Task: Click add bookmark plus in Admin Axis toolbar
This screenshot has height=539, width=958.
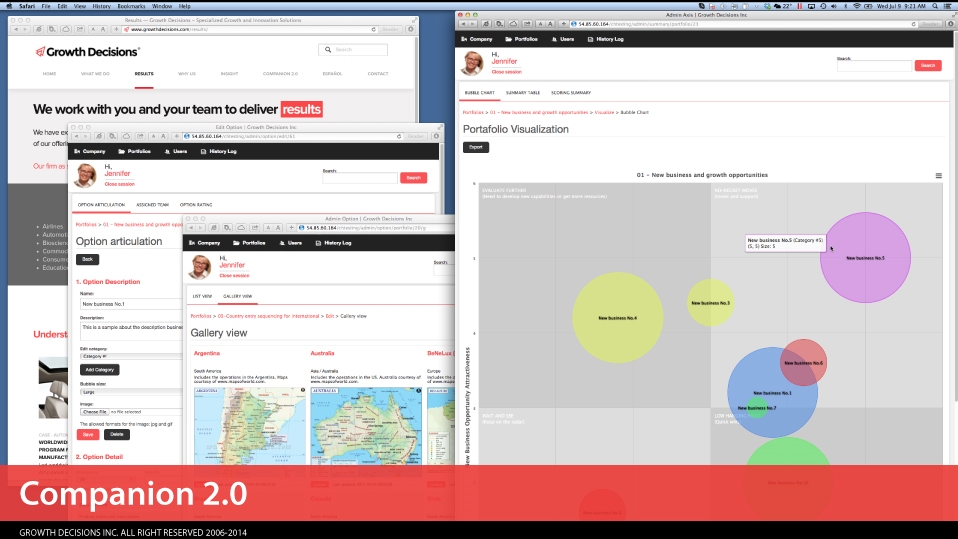Action: point(563,24)
